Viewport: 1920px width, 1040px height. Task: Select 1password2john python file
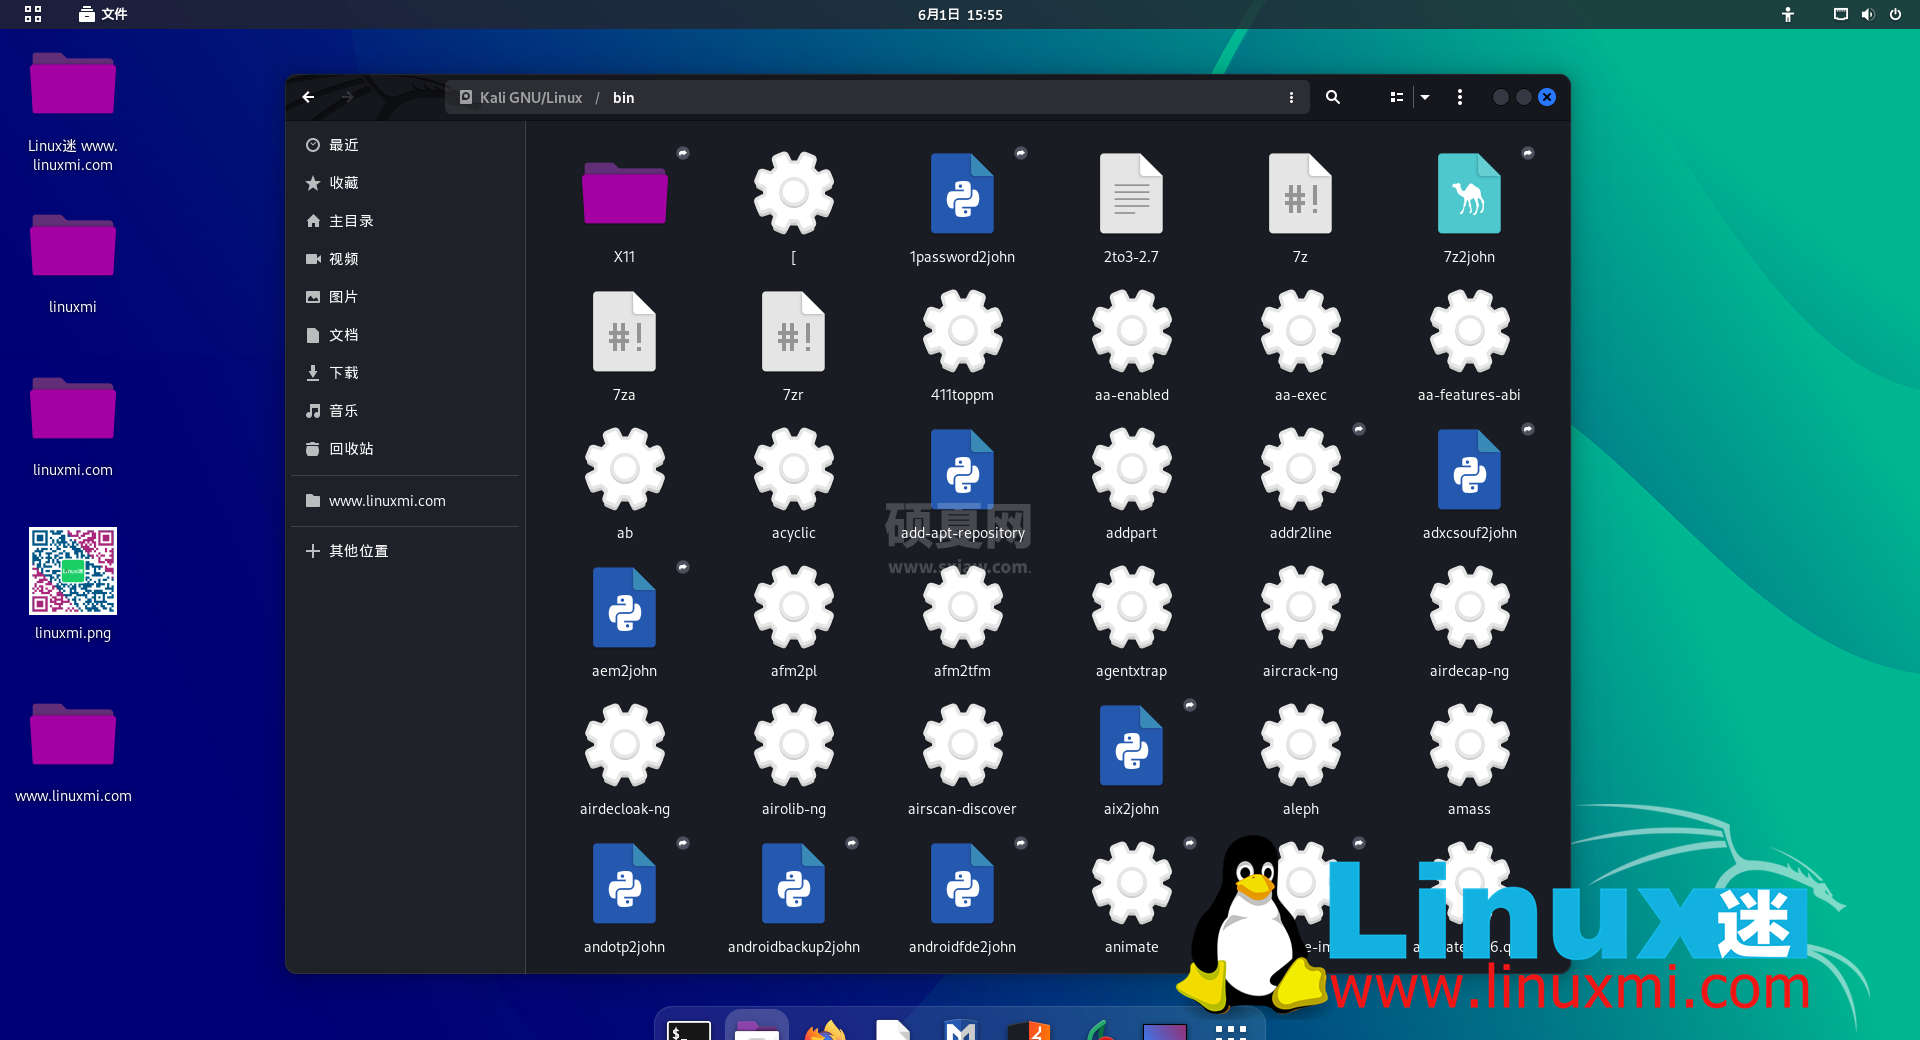click(x=962, y=207)
